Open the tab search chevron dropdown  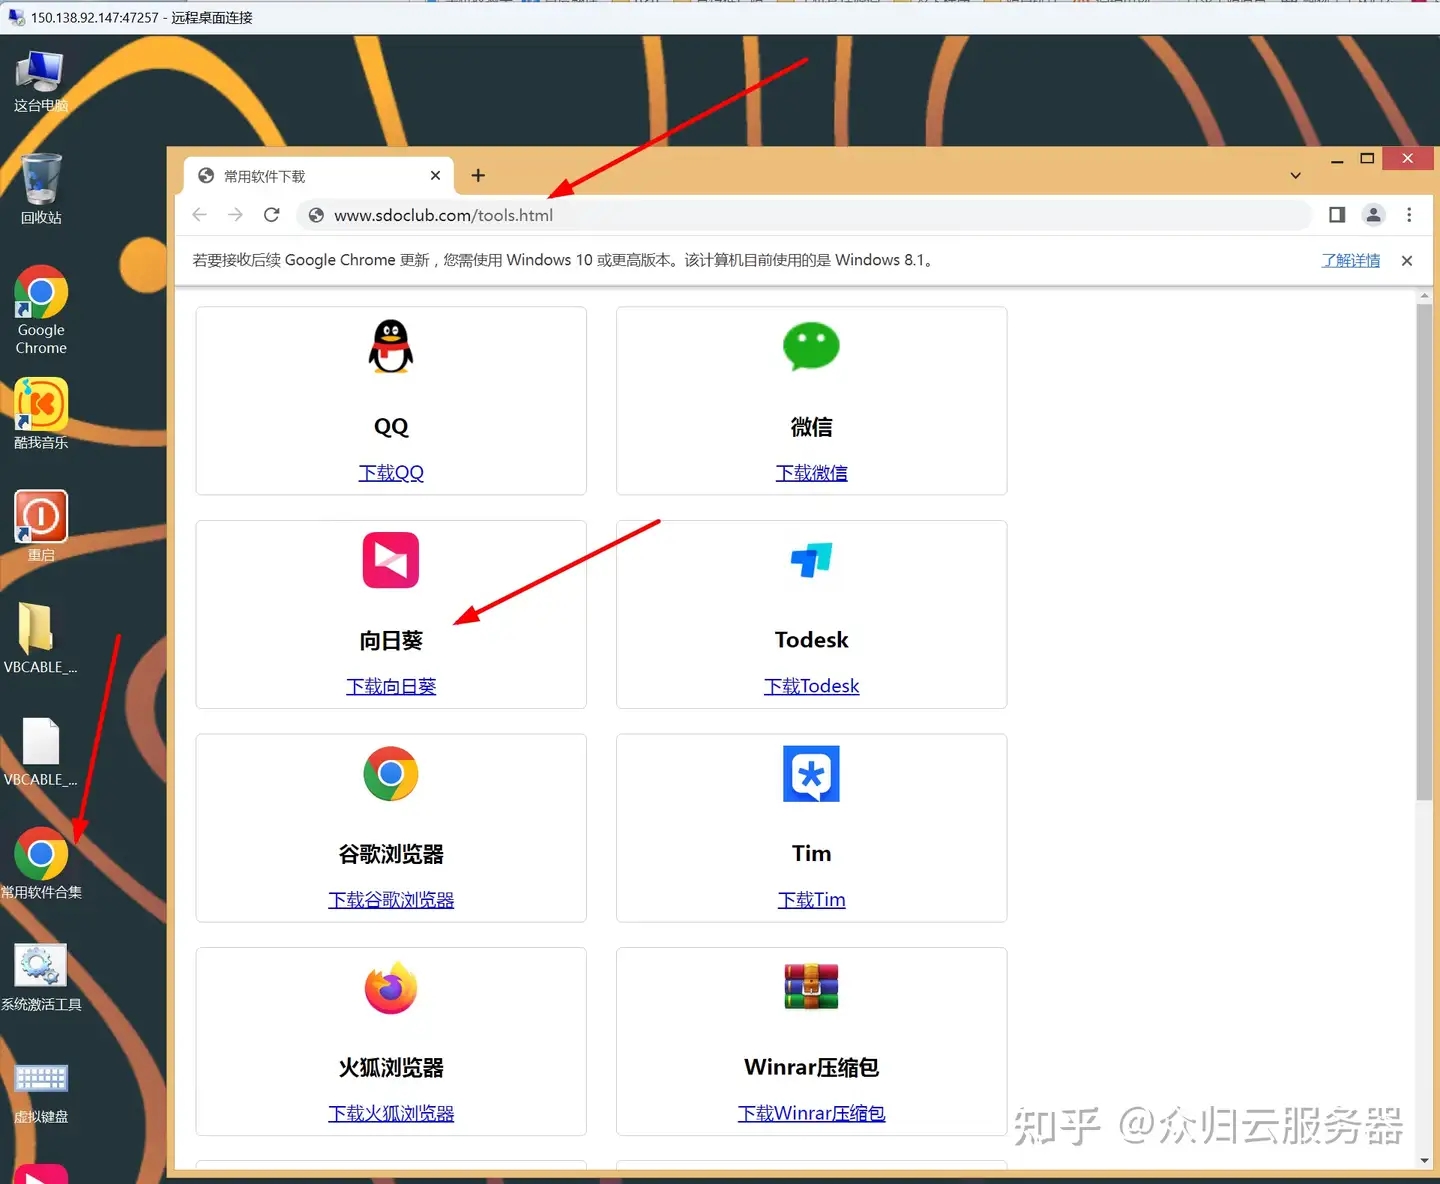[x=1295, y=175]
